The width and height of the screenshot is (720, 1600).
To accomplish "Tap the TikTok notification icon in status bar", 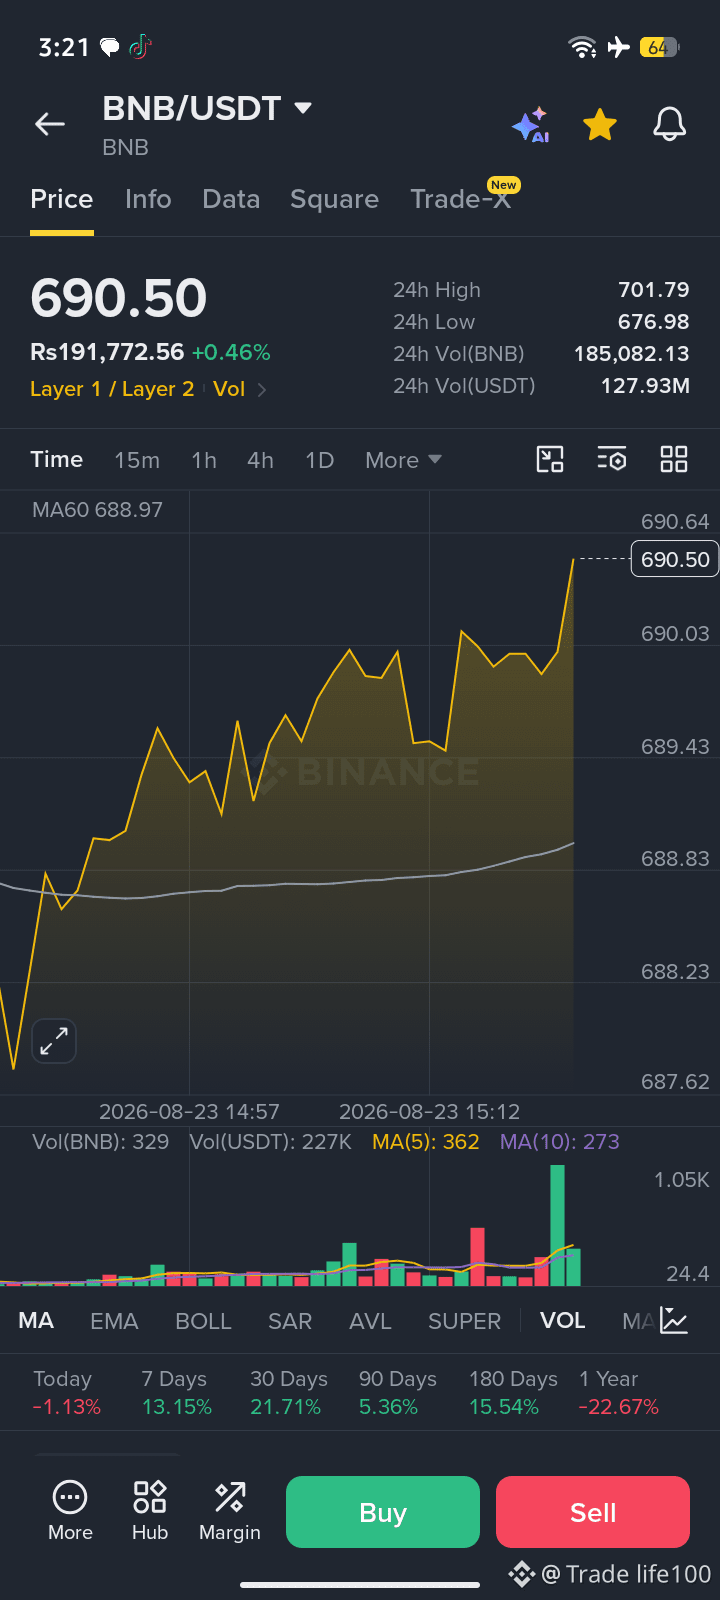I will (140, 47).
